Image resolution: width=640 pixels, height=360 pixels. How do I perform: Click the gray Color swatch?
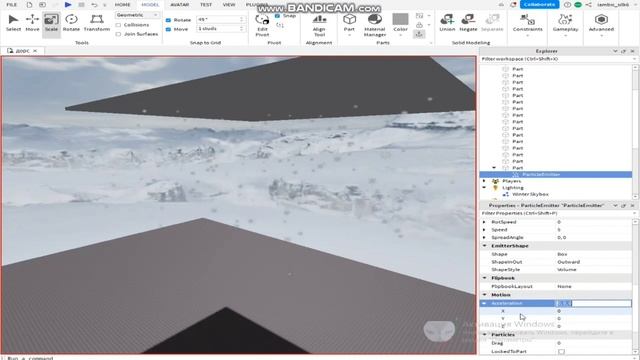[400, 19]
